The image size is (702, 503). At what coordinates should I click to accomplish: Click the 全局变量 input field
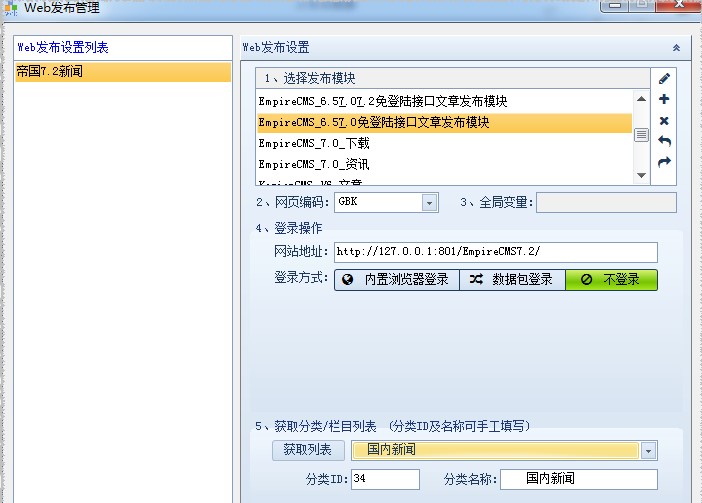[x=606, y=203]
